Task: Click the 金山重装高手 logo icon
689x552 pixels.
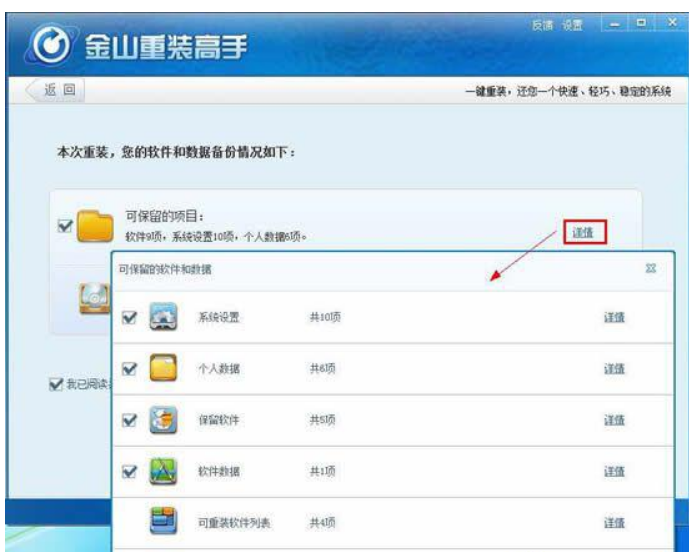Action: pyautogui.click(x=53, y=45)
